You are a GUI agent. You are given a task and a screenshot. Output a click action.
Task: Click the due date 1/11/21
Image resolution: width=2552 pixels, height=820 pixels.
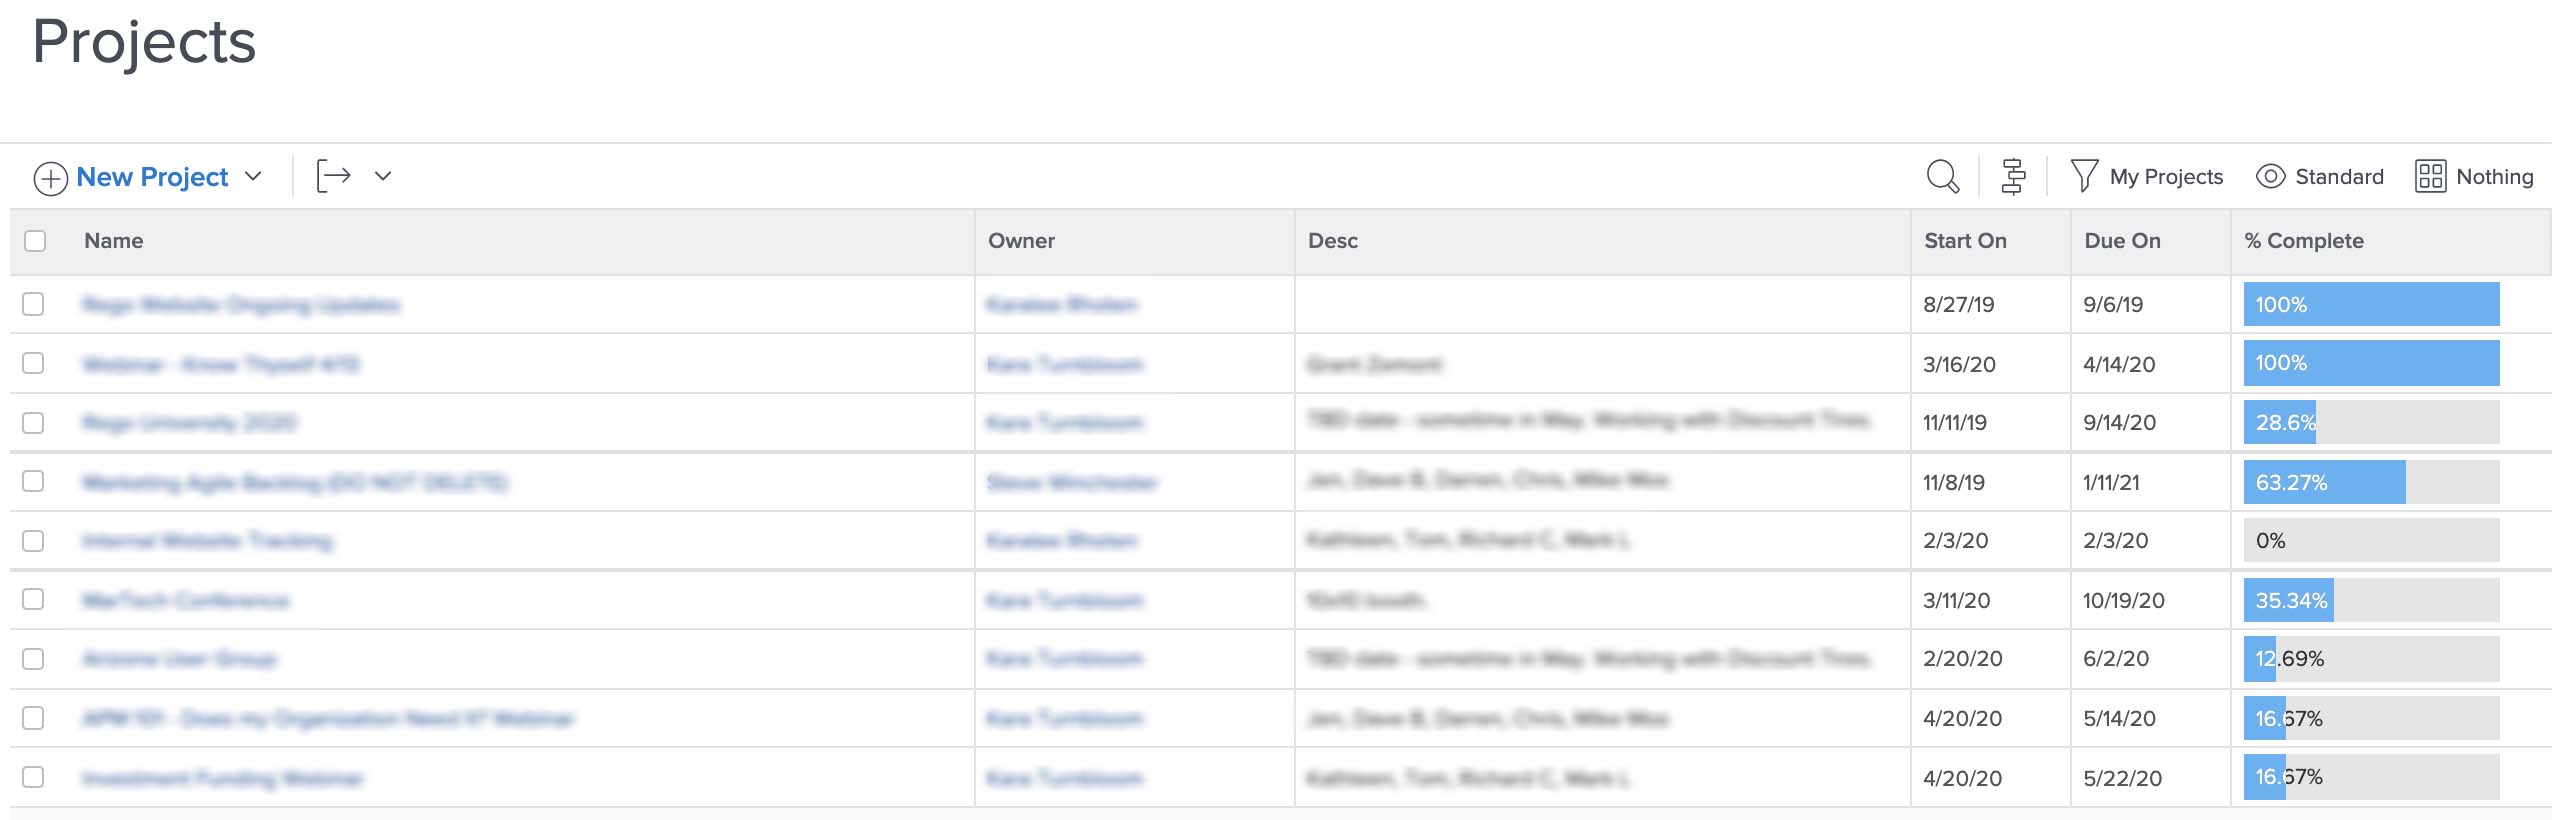tap(2111, 483)
